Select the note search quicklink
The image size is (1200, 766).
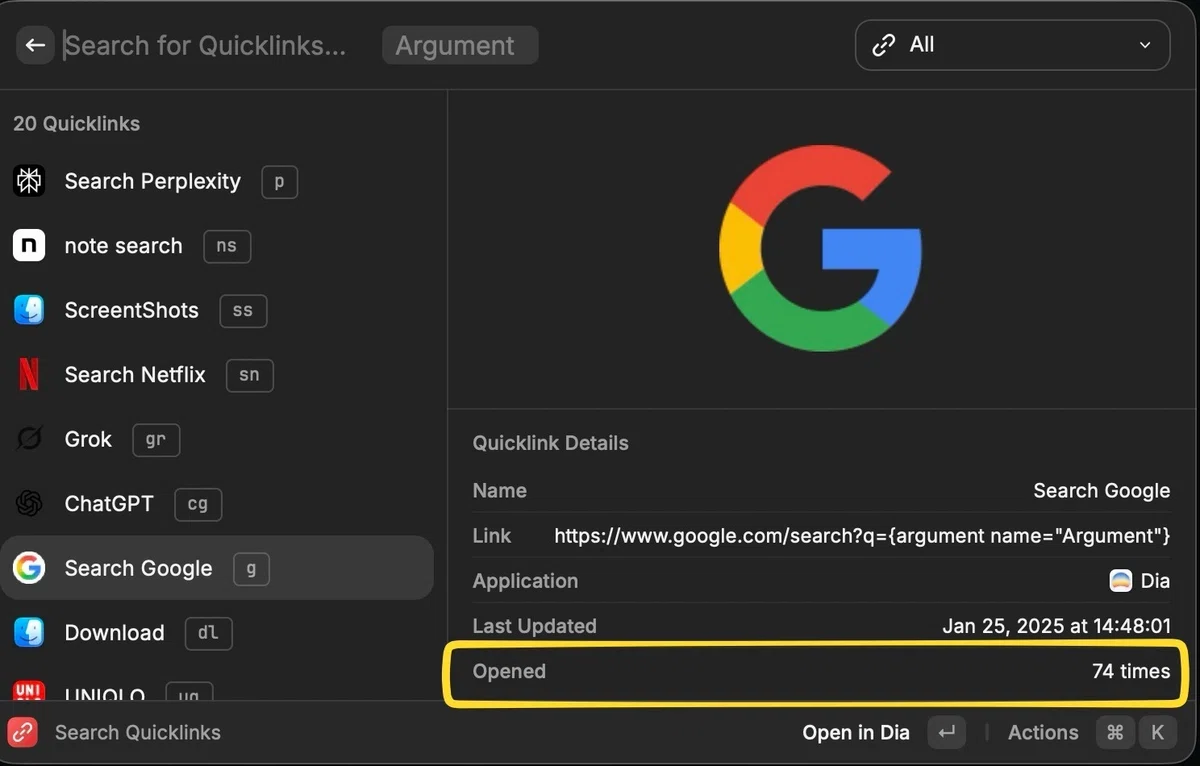click(x=217, y=246)
